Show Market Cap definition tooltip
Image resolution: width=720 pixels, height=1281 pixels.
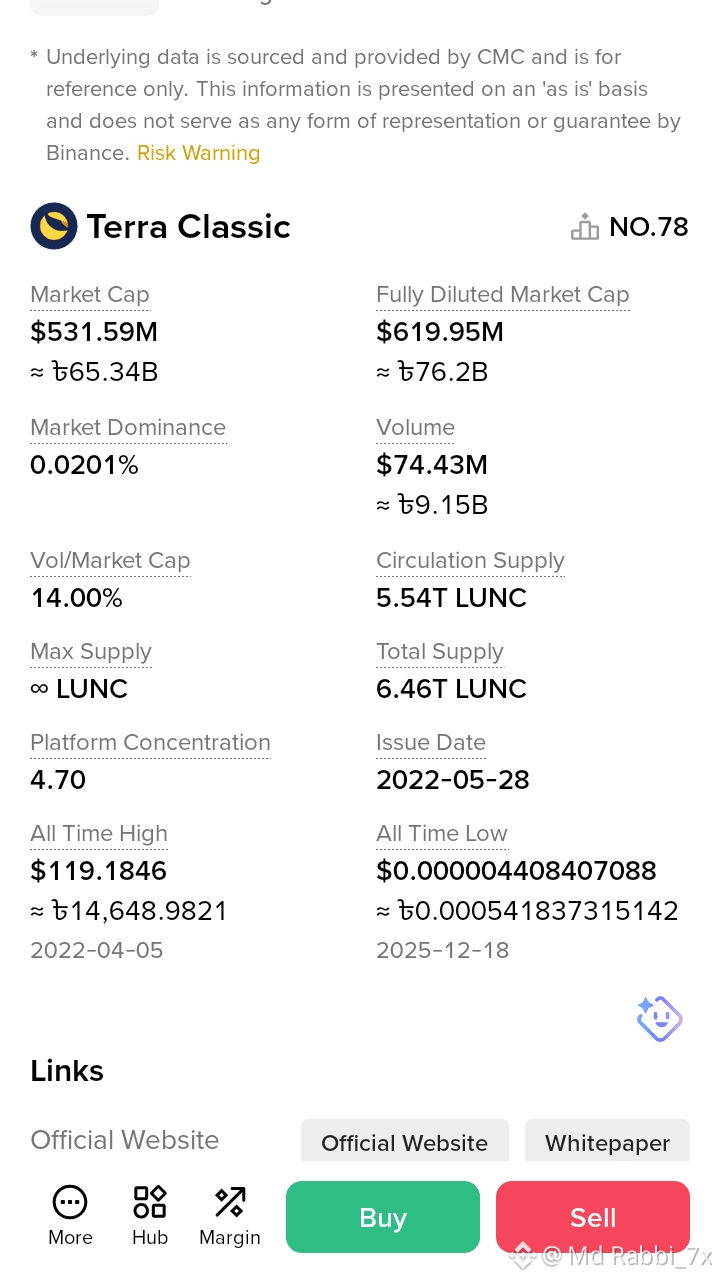click(90, 294)
